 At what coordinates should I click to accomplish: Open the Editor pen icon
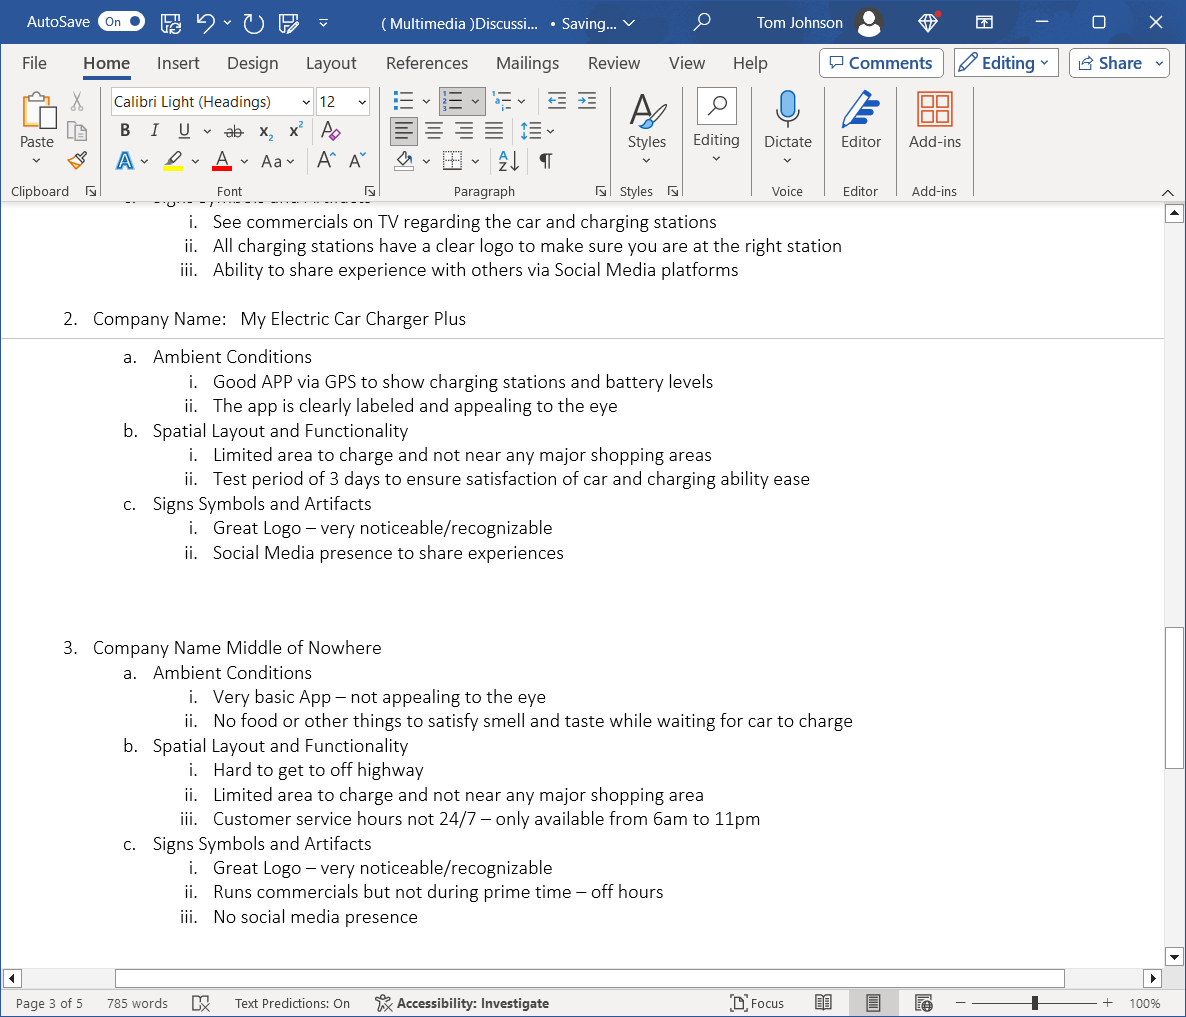861,110
